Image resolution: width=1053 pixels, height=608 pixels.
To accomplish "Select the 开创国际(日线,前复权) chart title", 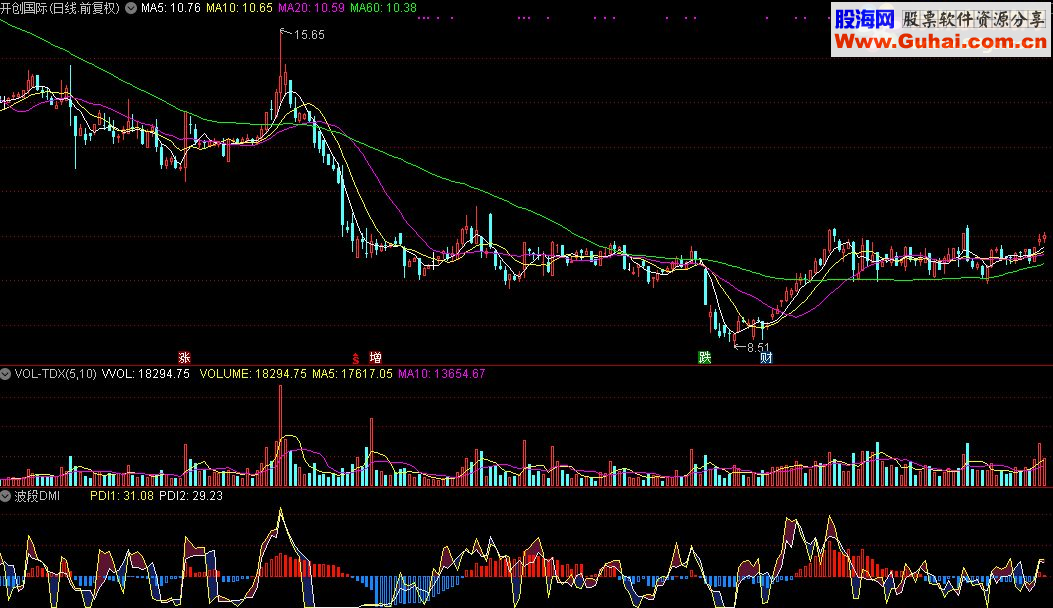I will (x=60, y=8).
